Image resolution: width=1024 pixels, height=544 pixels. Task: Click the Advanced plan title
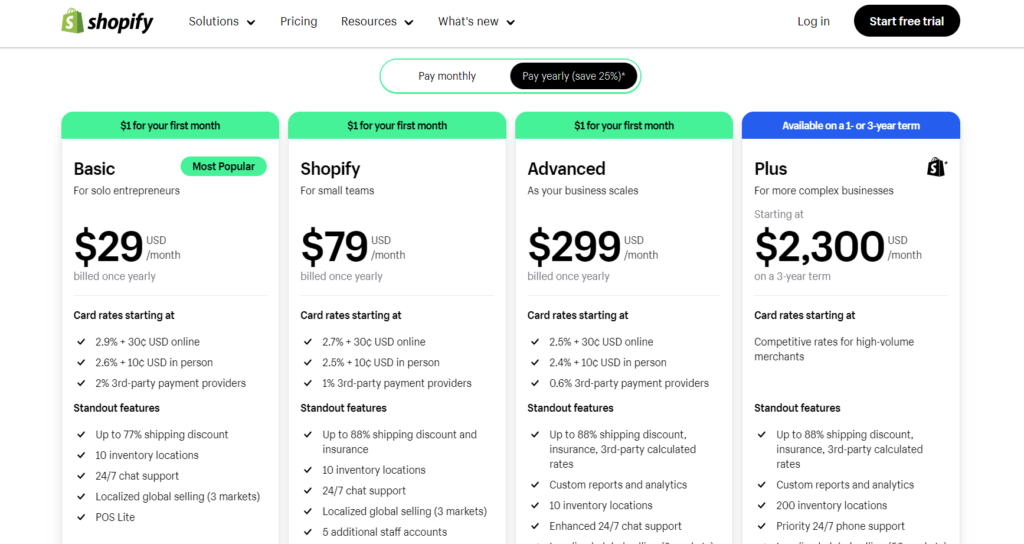566,168
